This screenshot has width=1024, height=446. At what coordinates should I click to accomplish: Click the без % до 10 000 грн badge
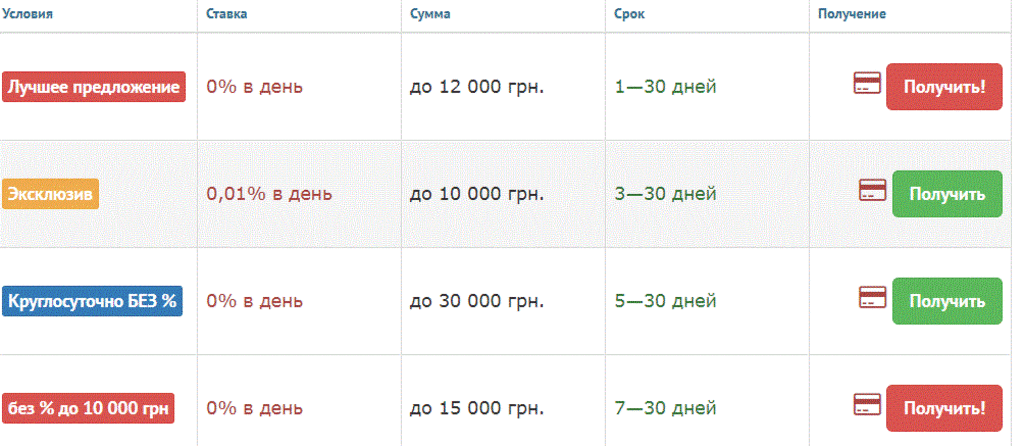[x=90, y=408]
